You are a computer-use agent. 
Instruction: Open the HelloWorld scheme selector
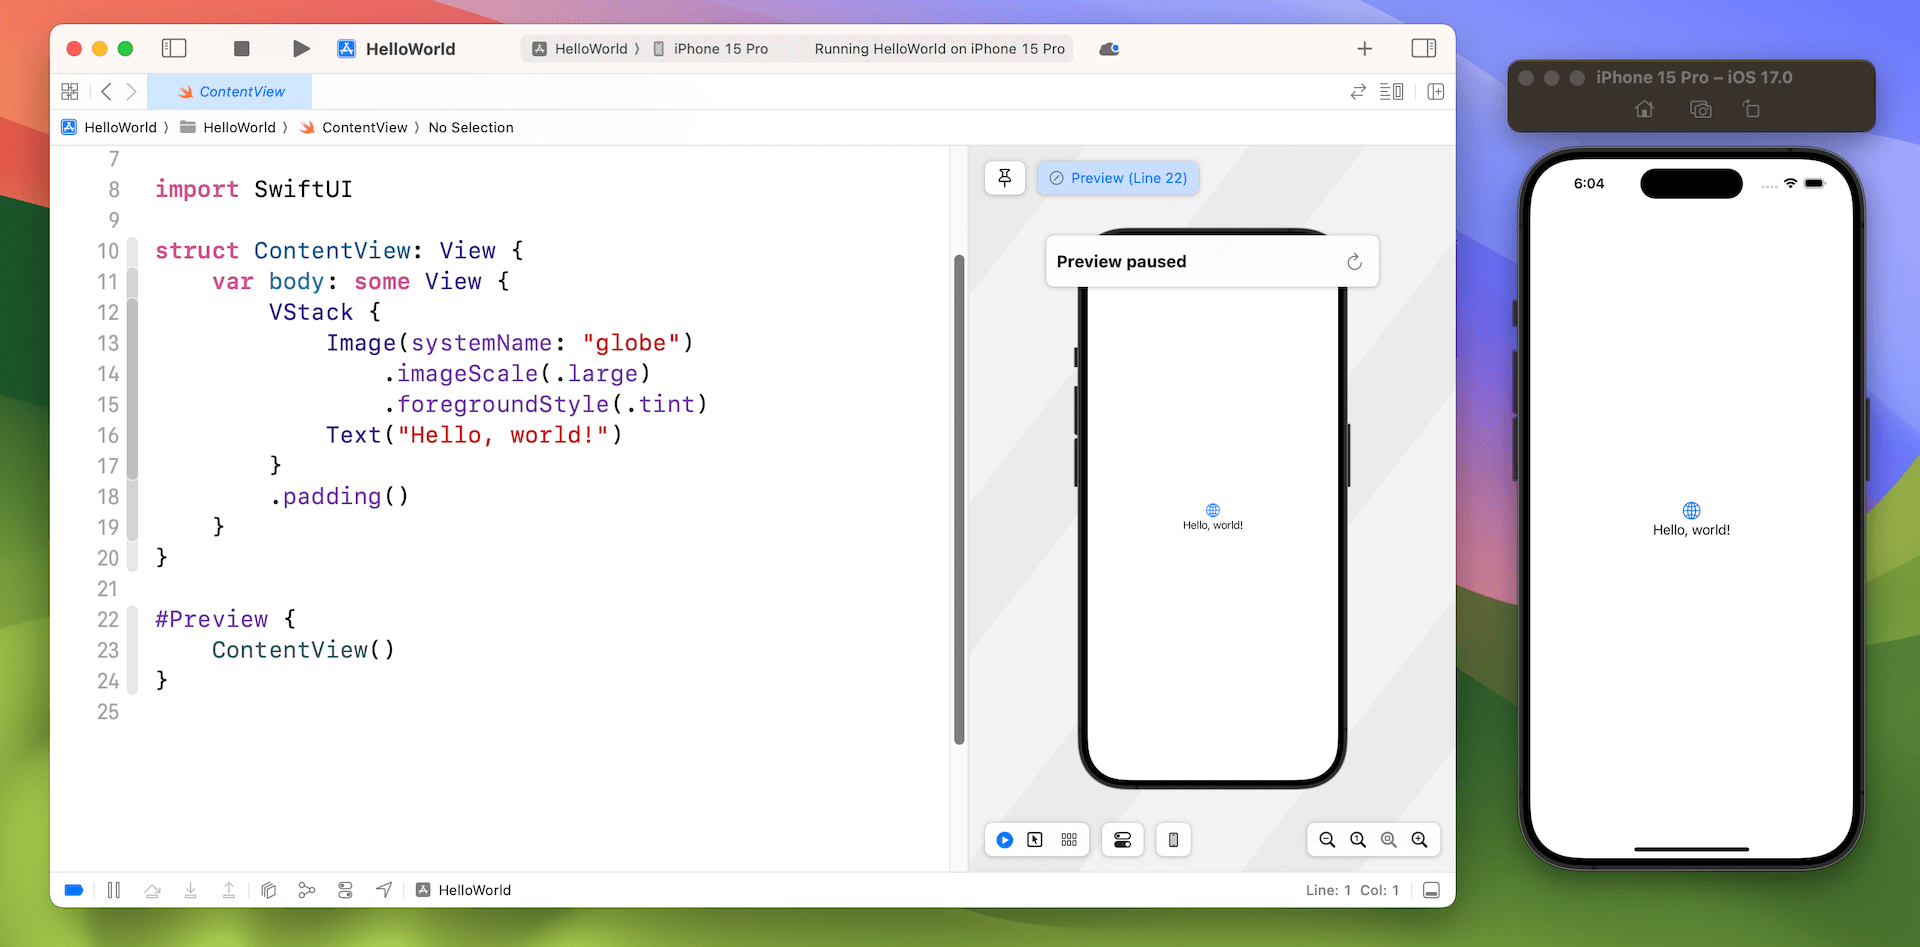click(x=581, y=49)
